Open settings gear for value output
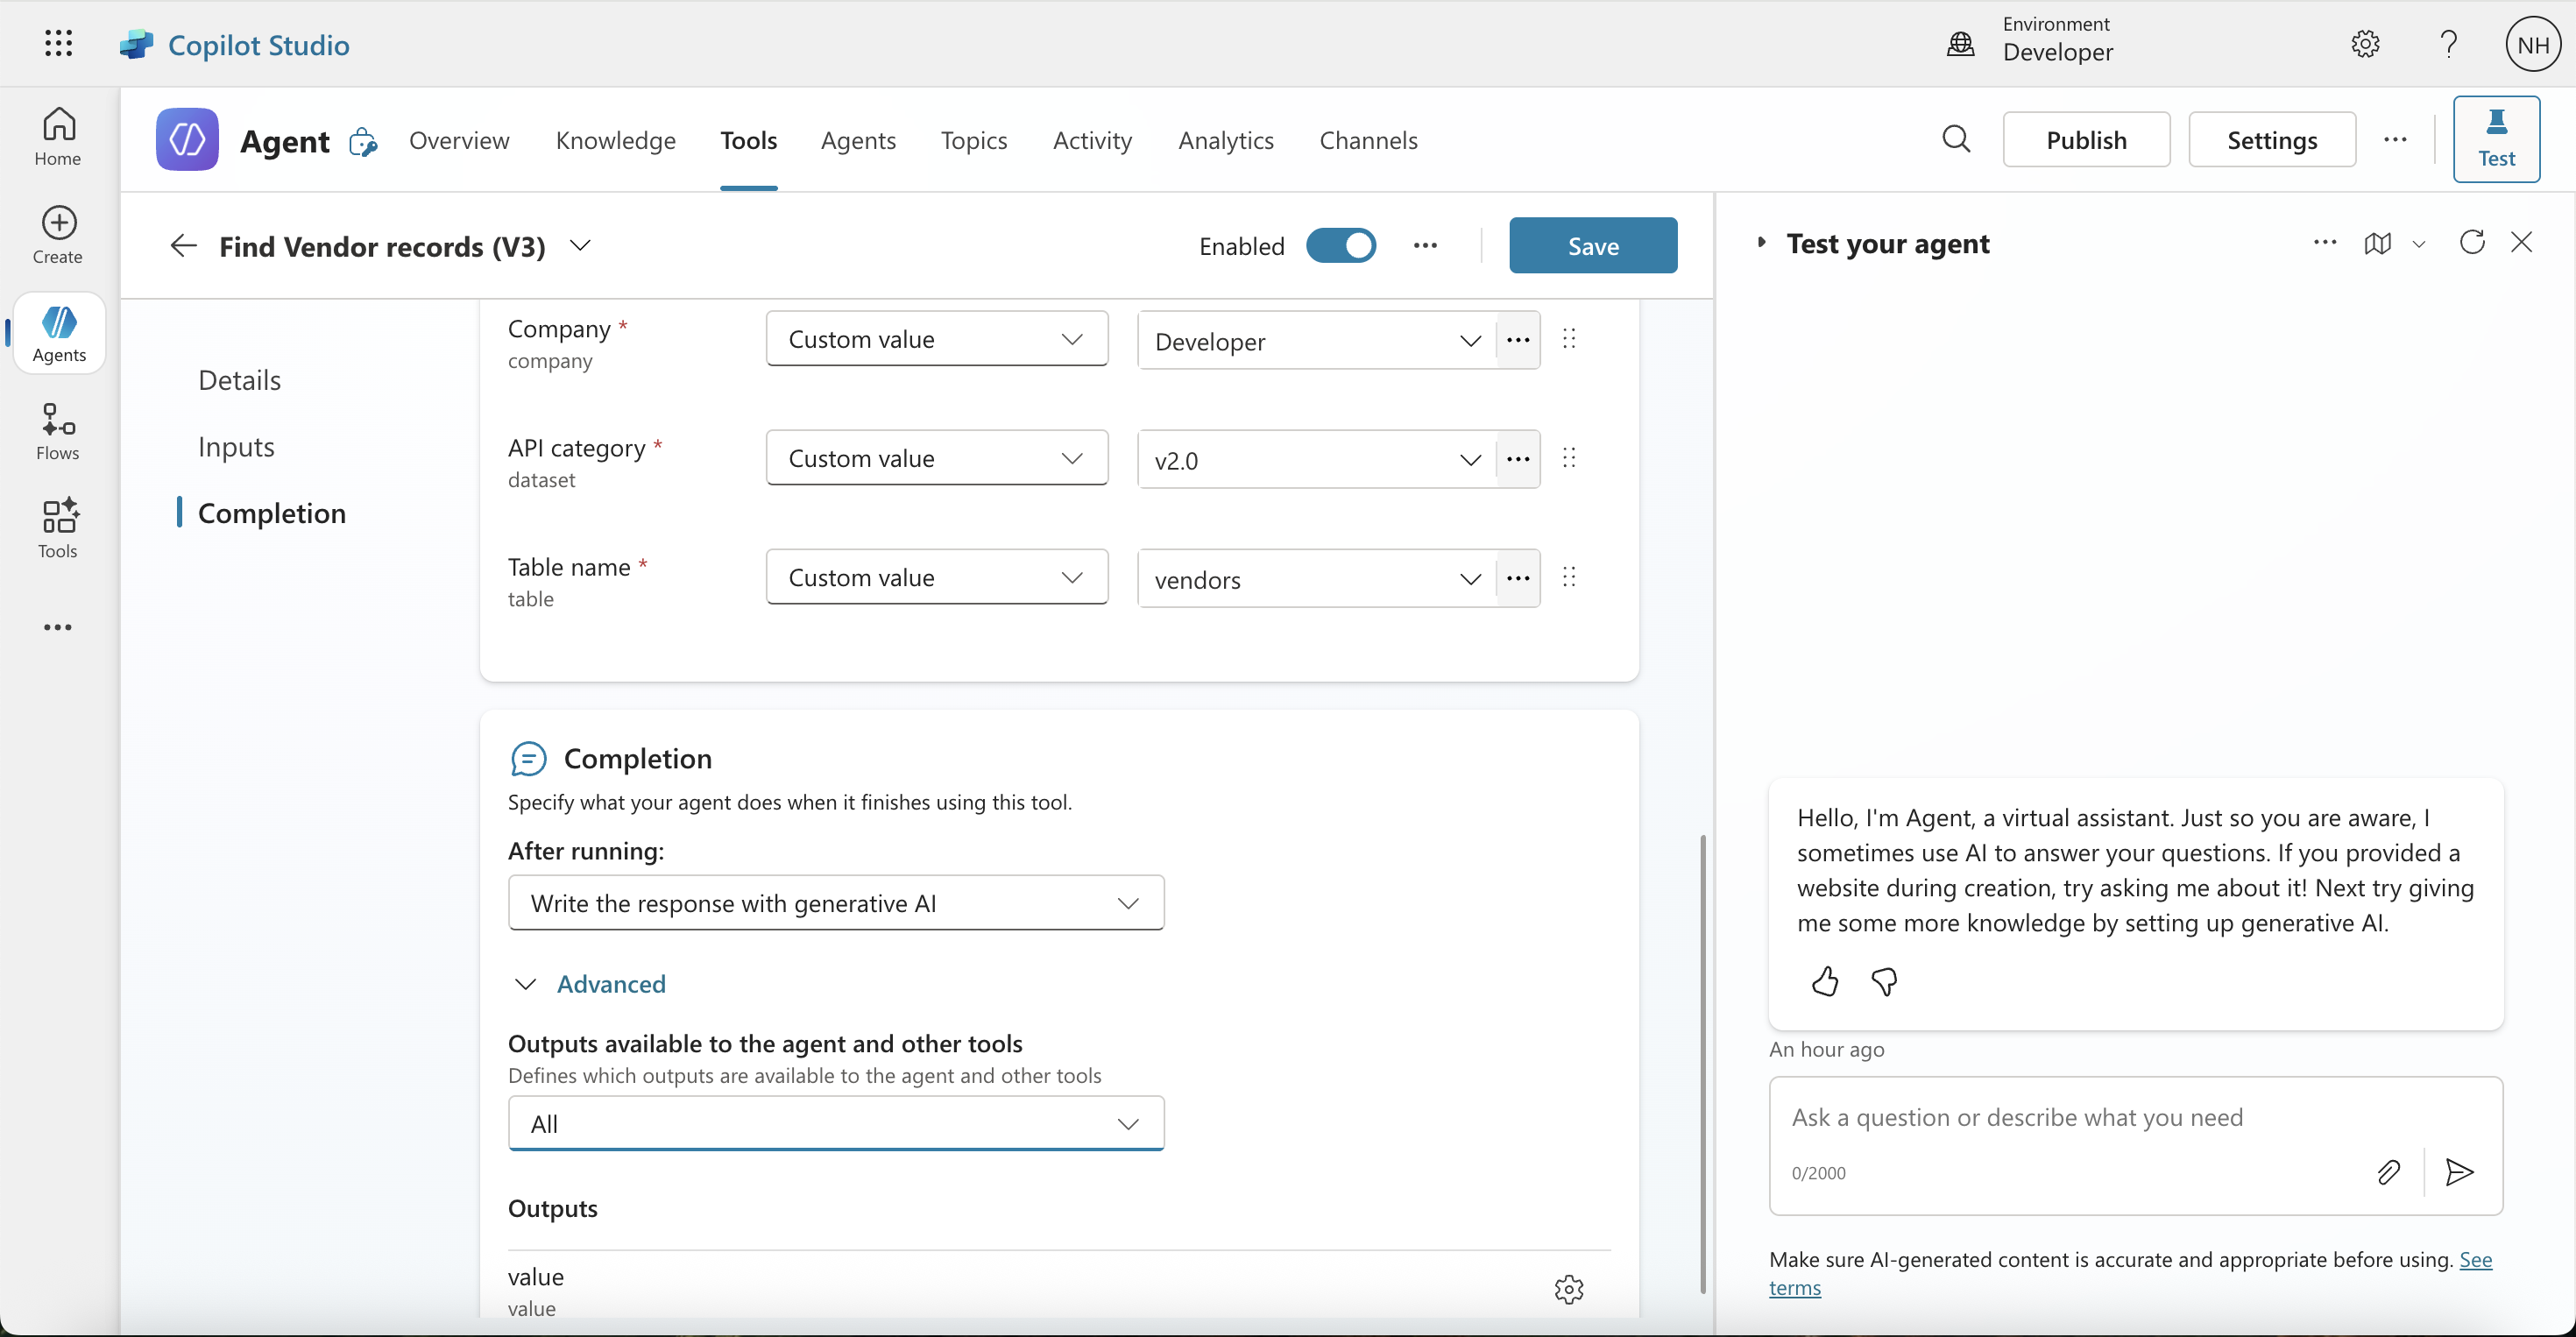Viewport: 2576px width, 1337px height. pyautogui.click(x=1568, y=1289)
